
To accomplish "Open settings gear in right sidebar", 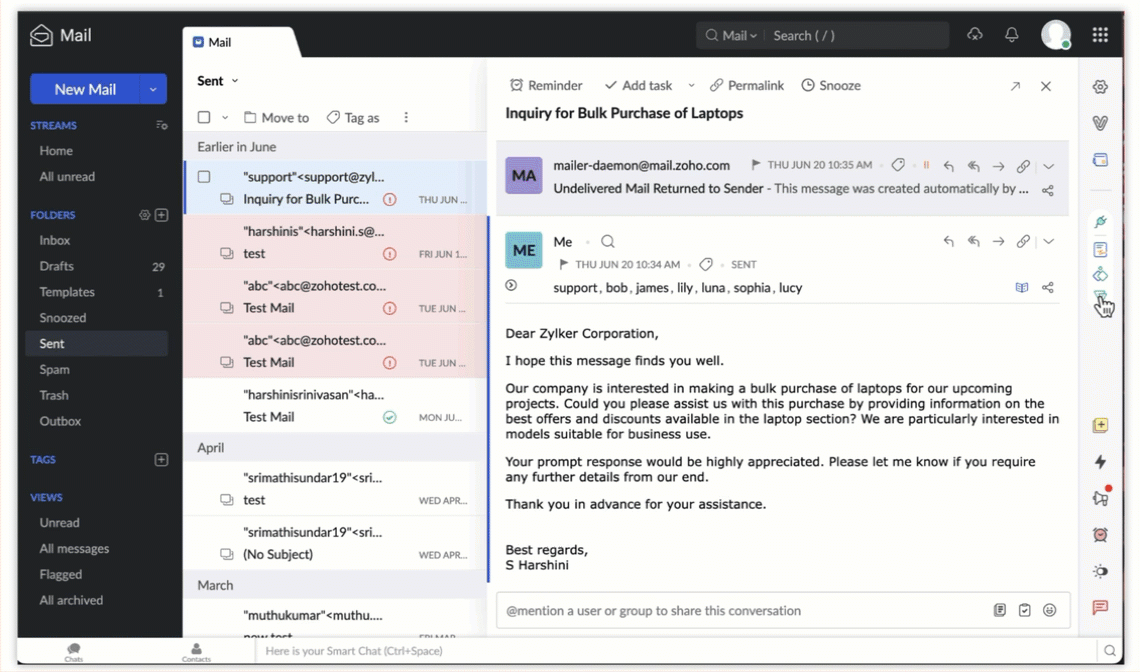I will [1100, 87].
